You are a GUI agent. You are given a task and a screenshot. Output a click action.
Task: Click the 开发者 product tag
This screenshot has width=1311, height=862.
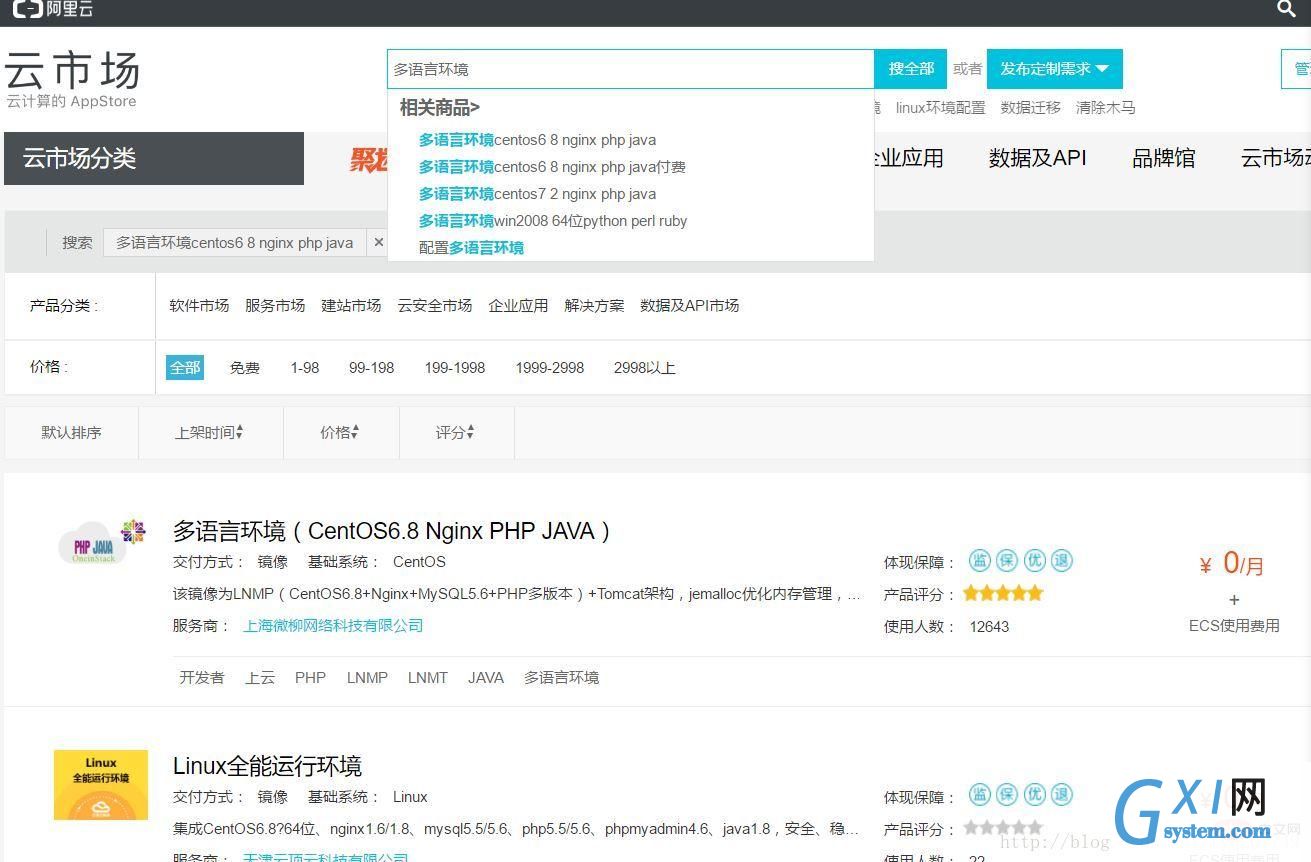[x=202, y=677]
